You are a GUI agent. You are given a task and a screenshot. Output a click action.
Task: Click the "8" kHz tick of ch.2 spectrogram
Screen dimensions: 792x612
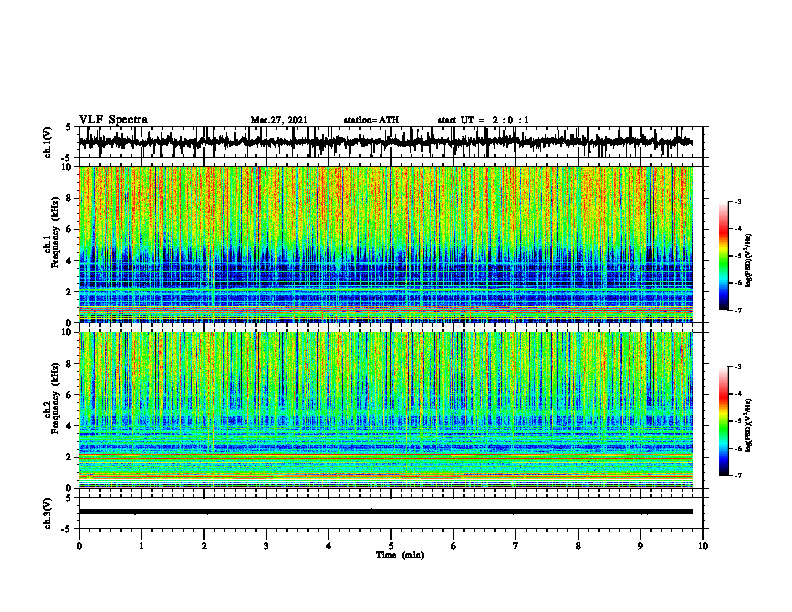pyautogui.click(x=69, y=364)
